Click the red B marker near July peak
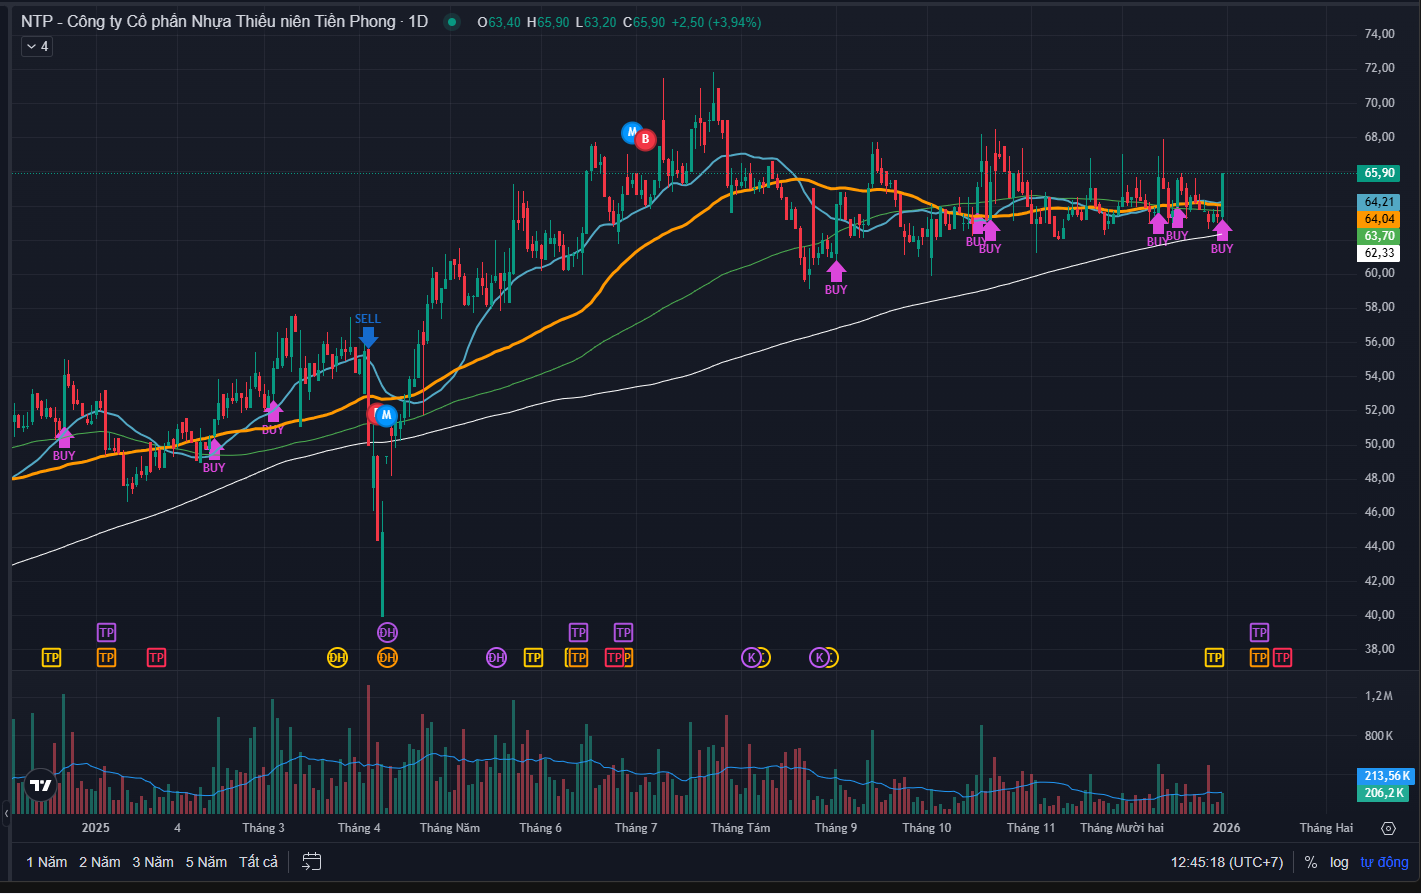Screen dimensions: 1421x894 tap(646, 139)
